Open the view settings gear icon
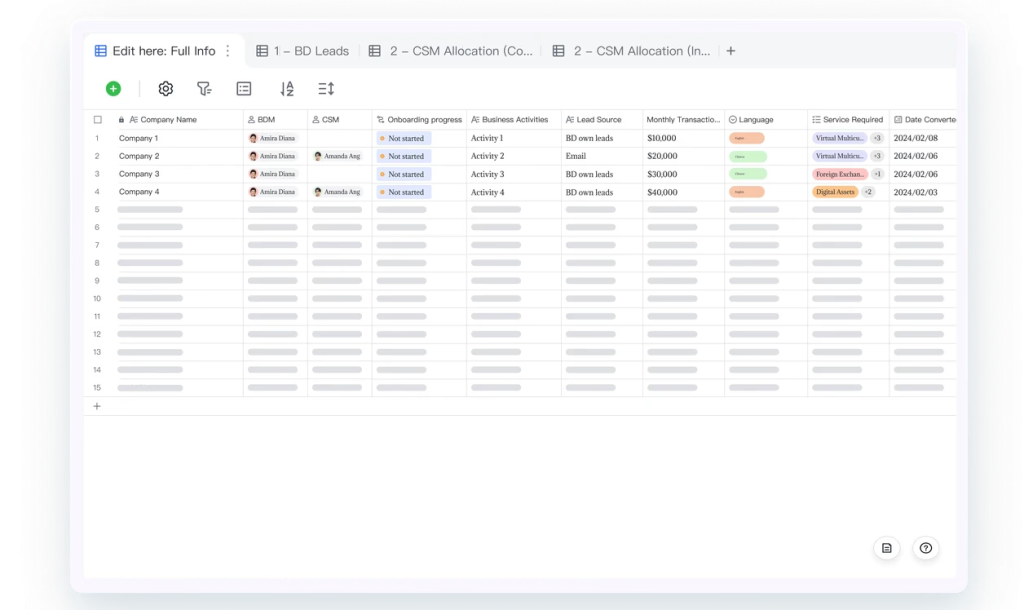 tap(166, 88)
